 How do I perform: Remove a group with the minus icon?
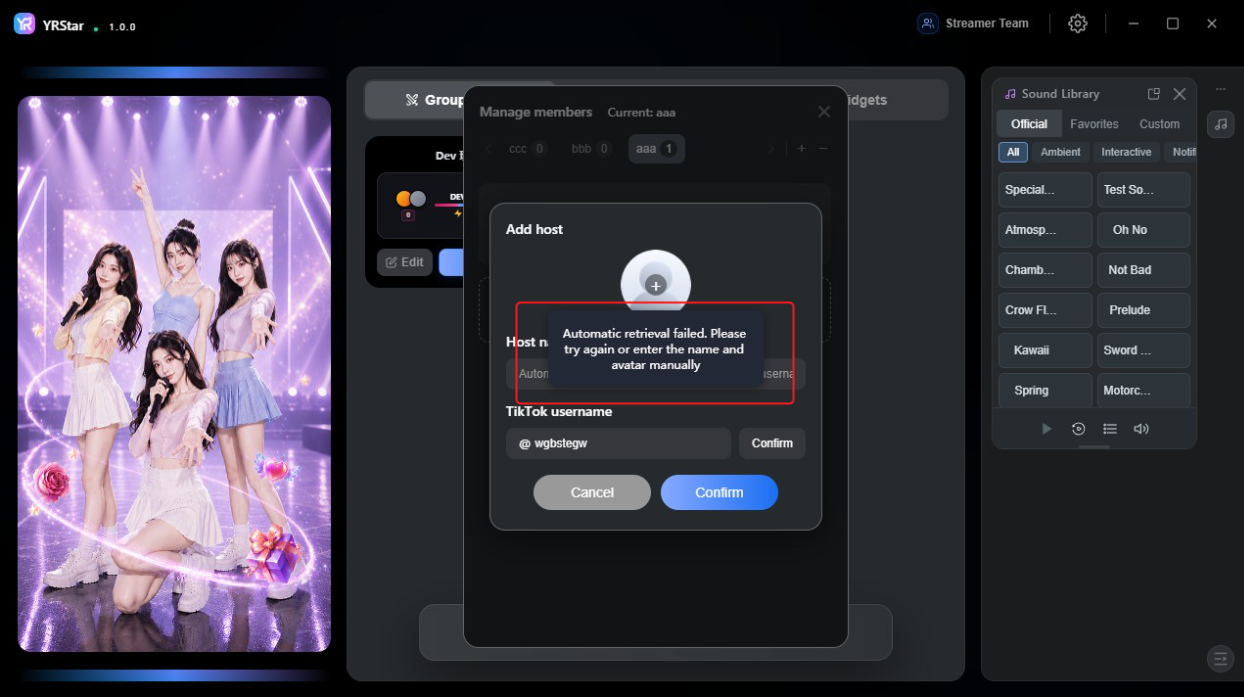point(823,149)
